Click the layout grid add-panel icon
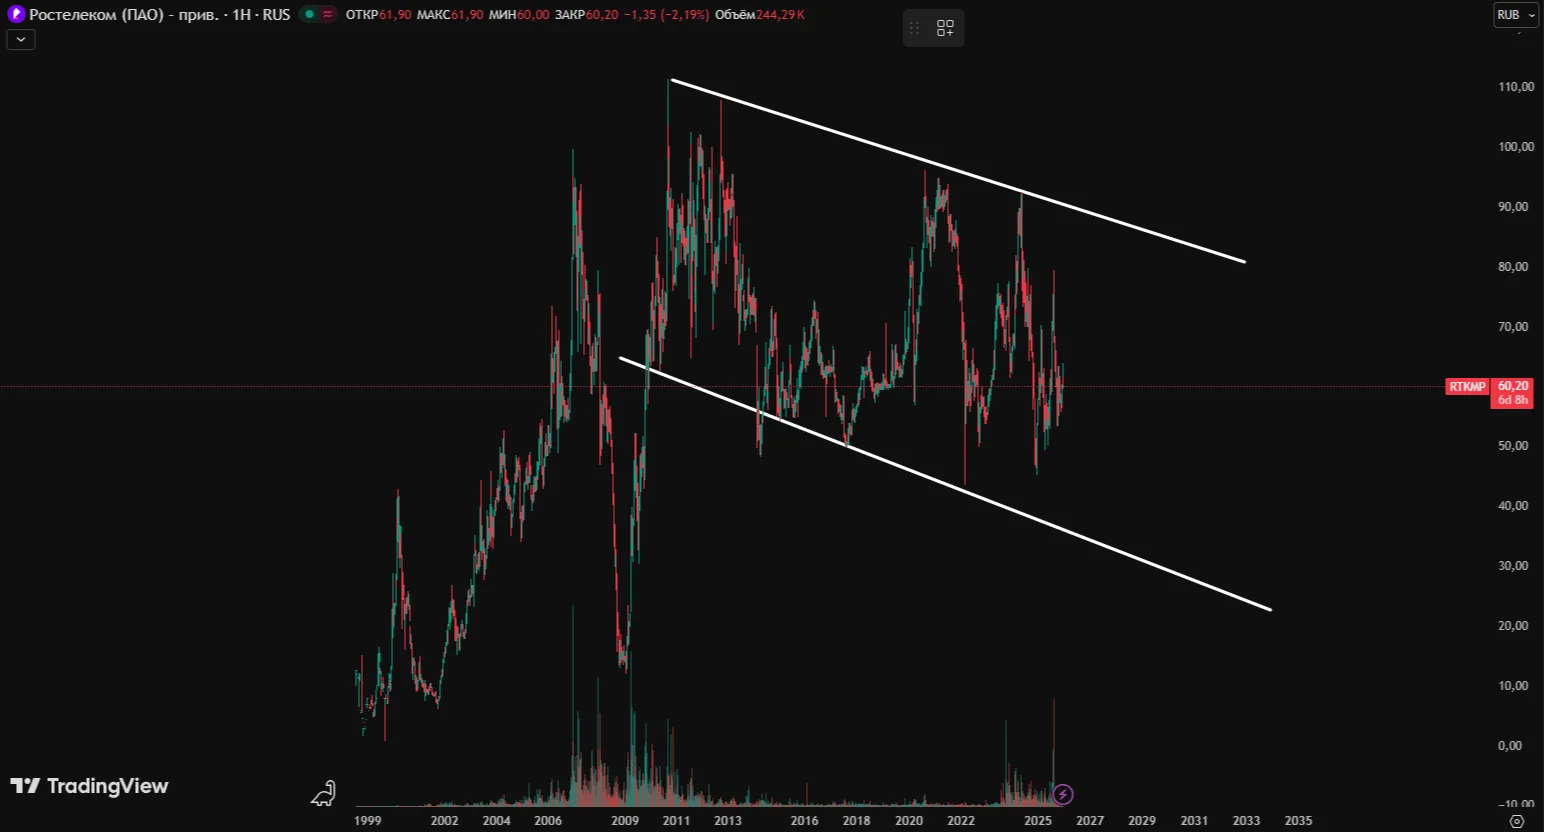The height and width of the screenshot is (832, 1544). click(x=945, y=28)
